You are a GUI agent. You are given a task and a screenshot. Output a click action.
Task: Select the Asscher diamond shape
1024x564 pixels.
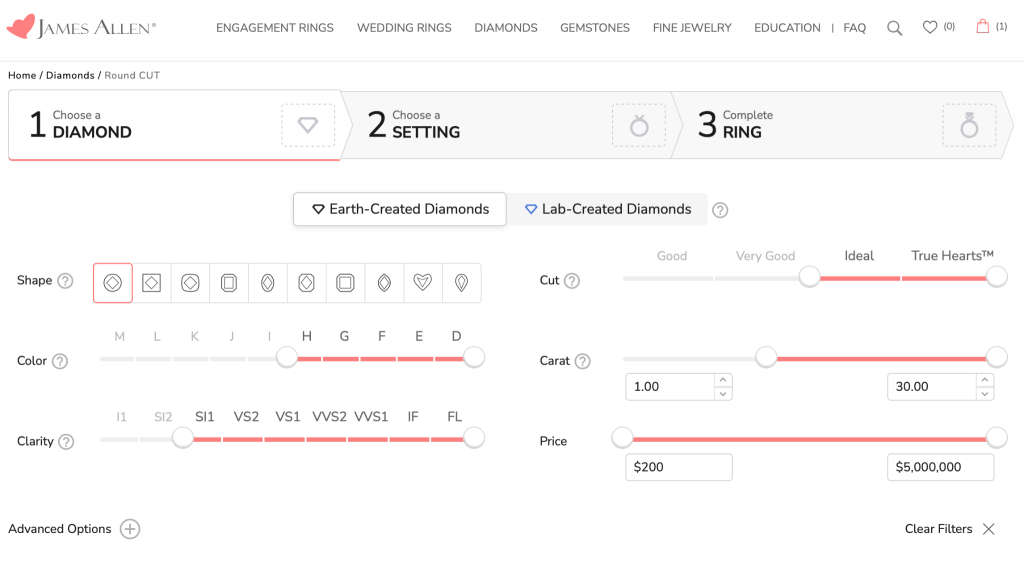tap(345, 283)
